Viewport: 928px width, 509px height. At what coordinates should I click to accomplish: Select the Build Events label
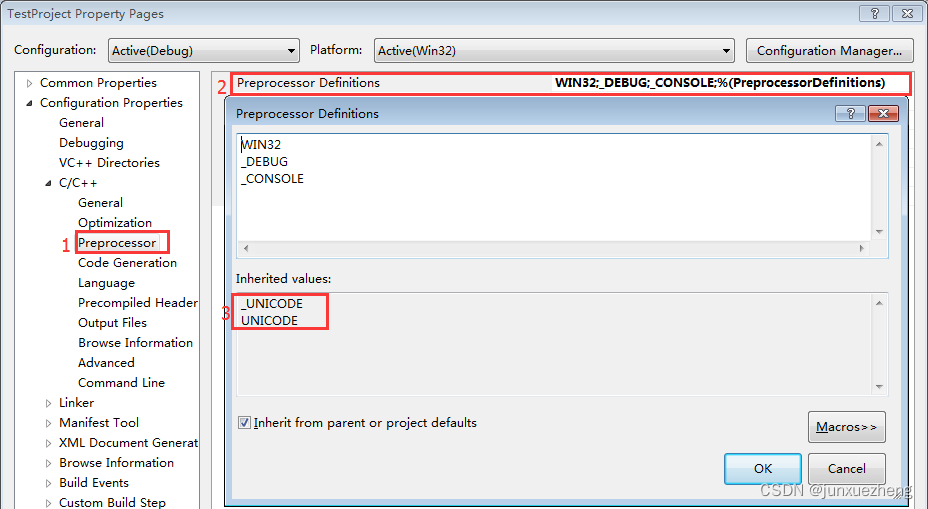tap(94, 483)
